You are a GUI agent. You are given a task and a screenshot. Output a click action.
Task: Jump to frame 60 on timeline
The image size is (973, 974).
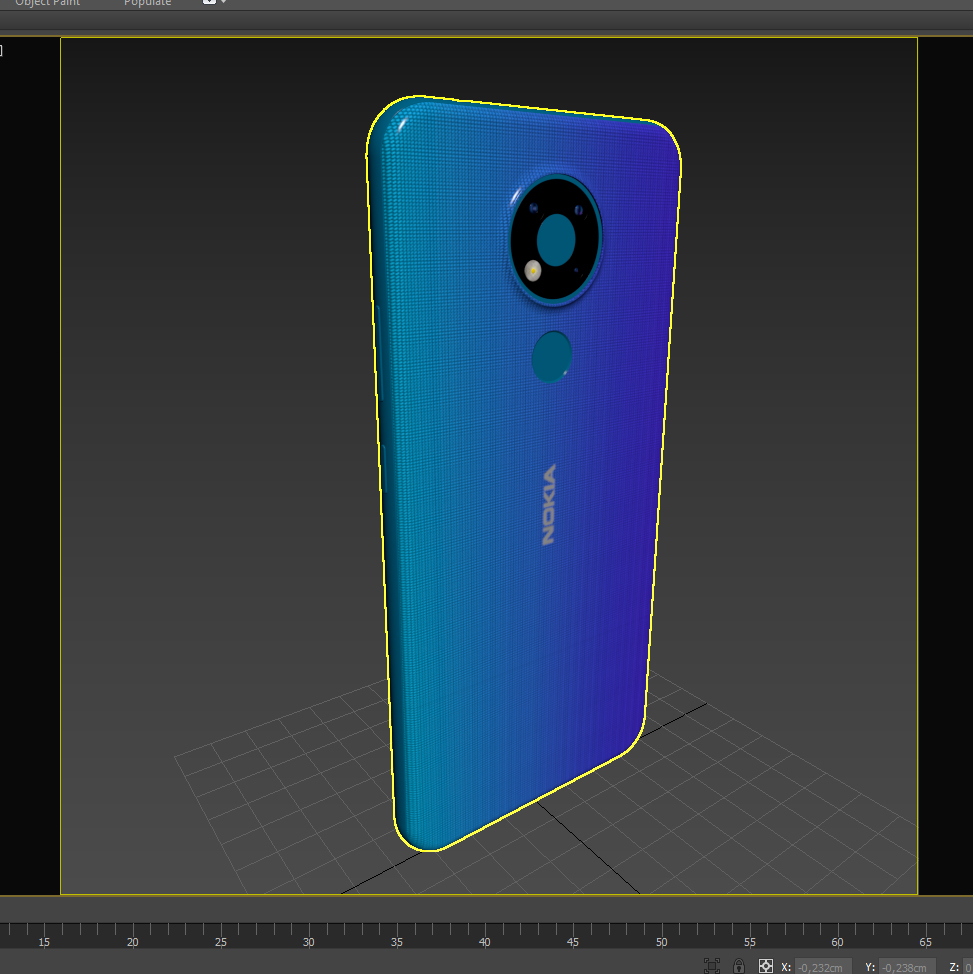click(x=838, y=942)
